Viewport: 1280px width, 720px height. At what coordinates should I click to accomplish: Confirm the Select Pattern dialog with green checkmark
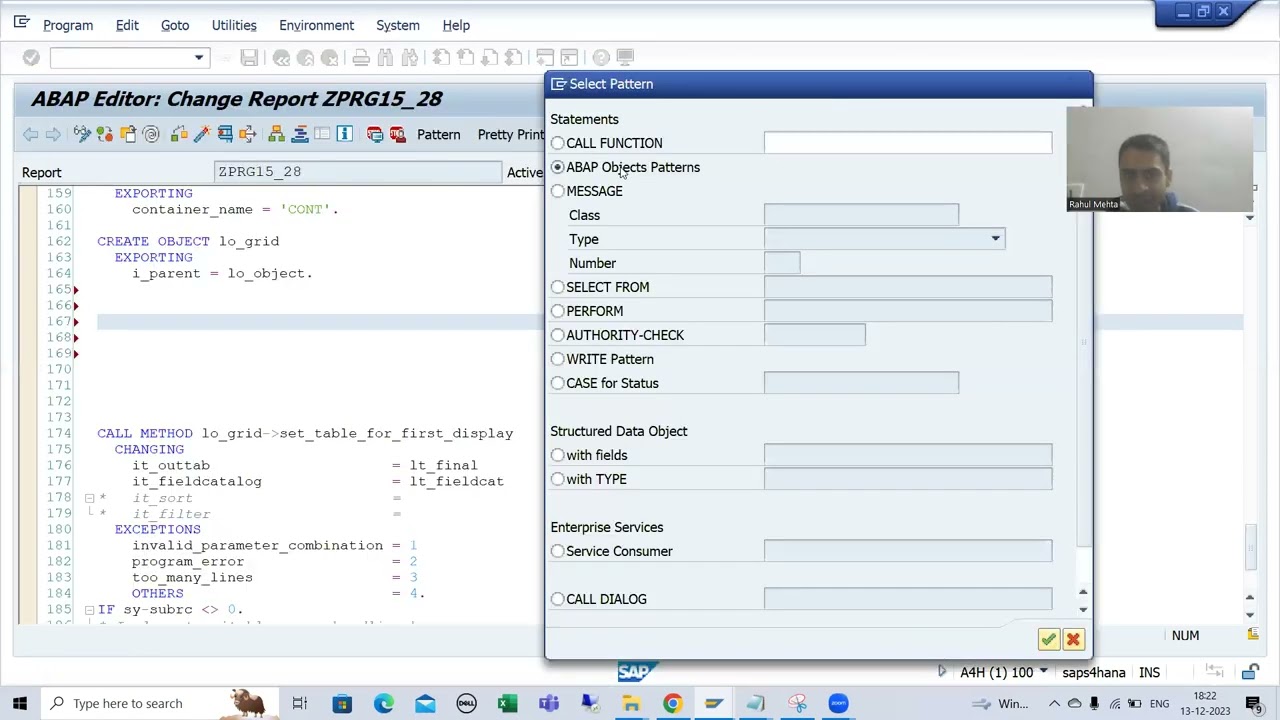[x=1048, y=639]
